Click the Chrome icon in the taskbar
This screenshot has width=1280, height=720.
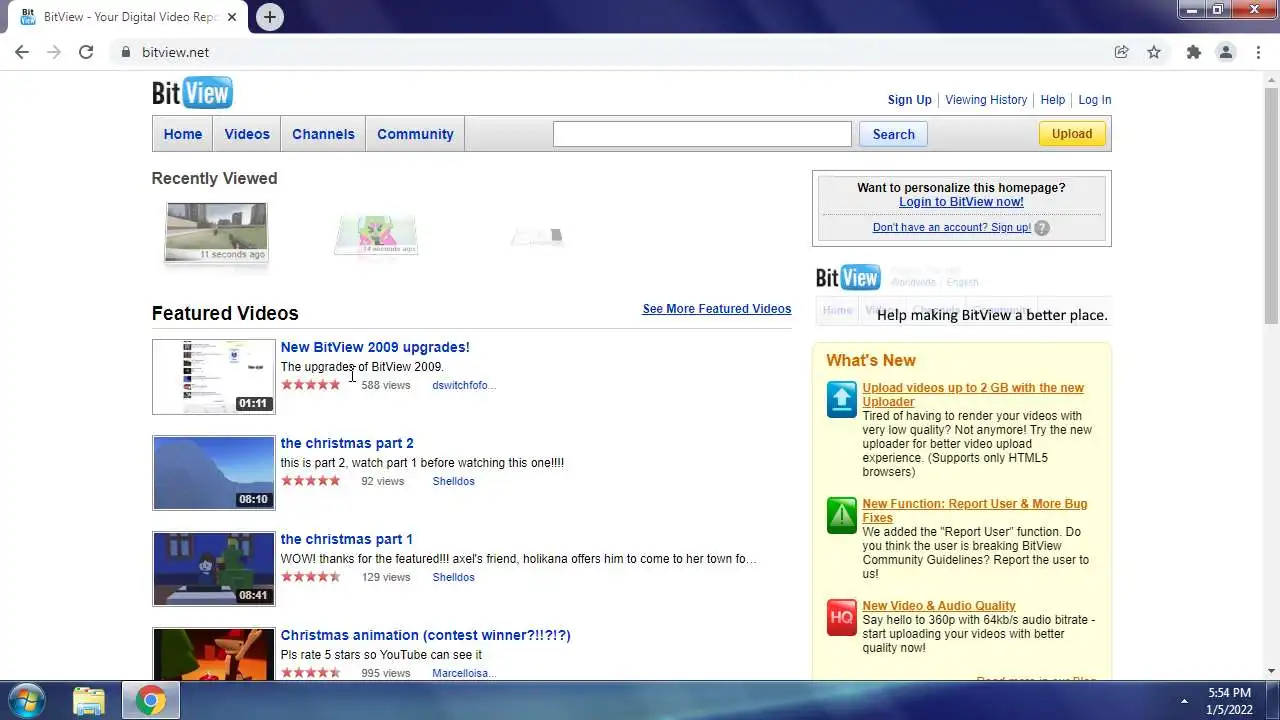[151, 700]
